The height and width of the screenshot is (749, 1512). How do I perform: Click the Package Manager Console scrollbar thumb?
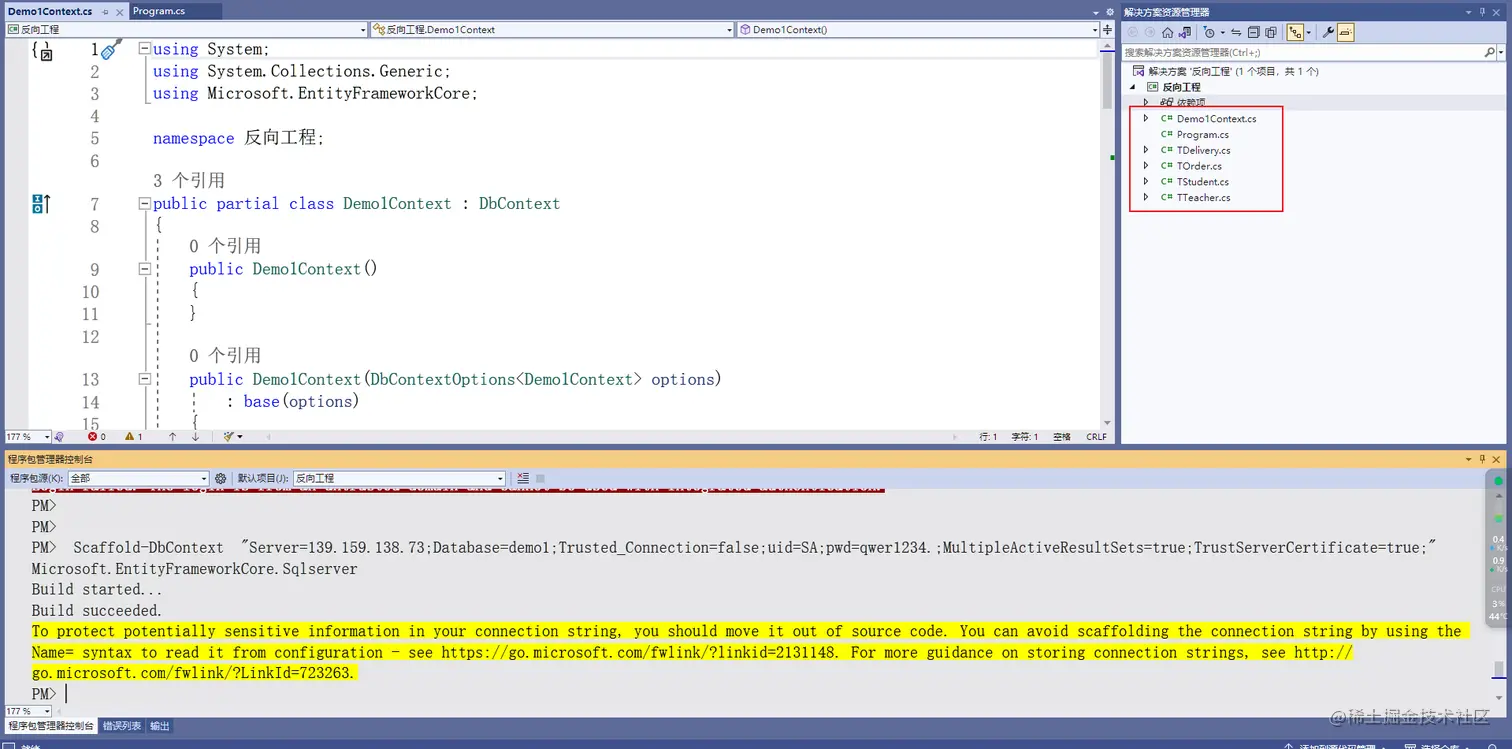click(x=1498, y=669)
